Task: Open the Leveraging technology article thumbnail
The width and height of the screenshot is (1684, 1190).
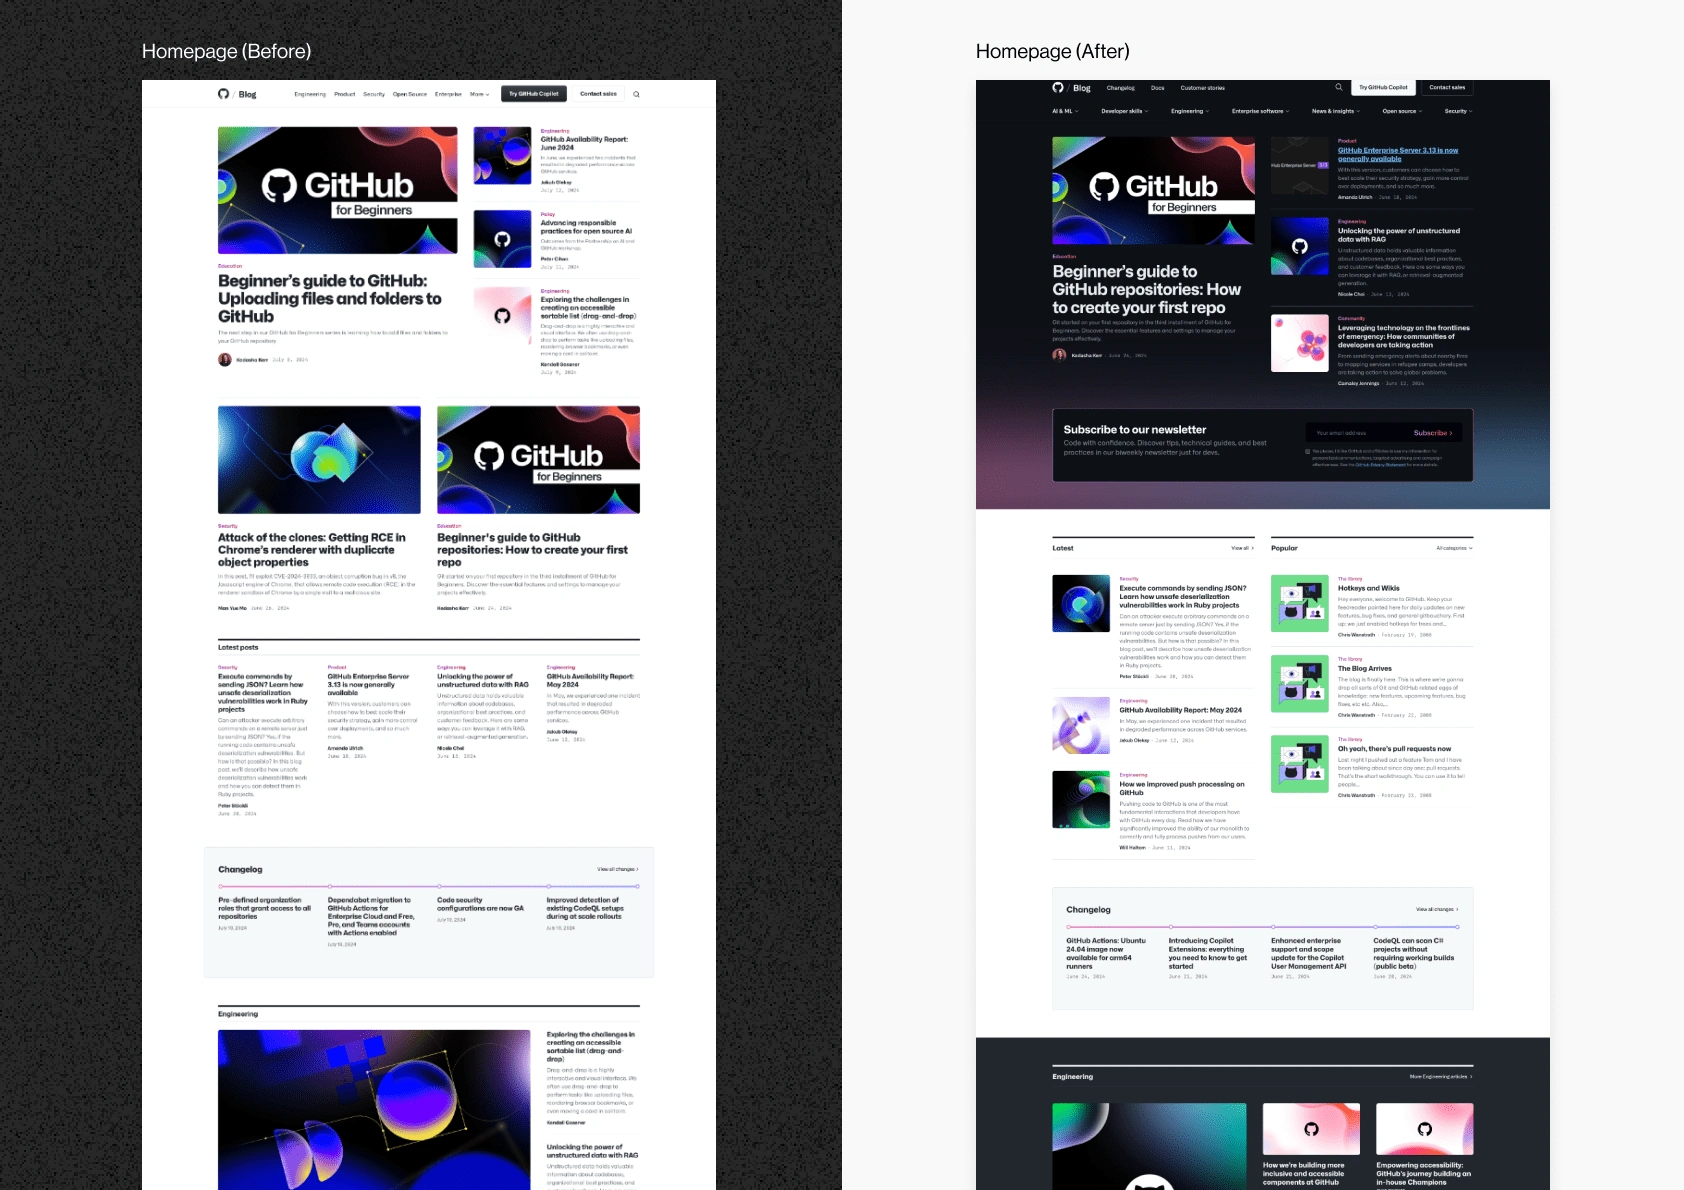Action: [x=1300, y=343]
